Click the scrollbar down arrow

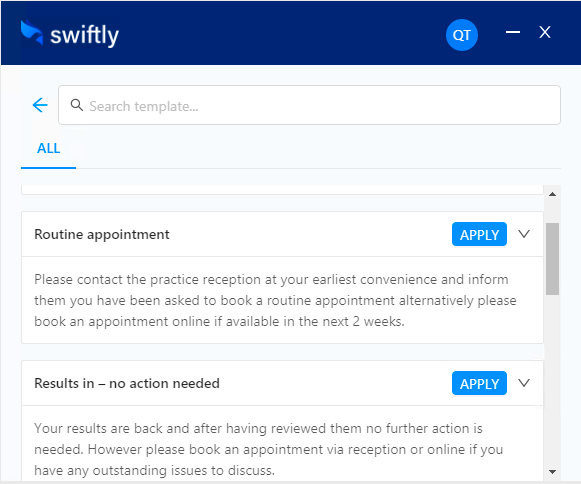[x=552, y=471]
